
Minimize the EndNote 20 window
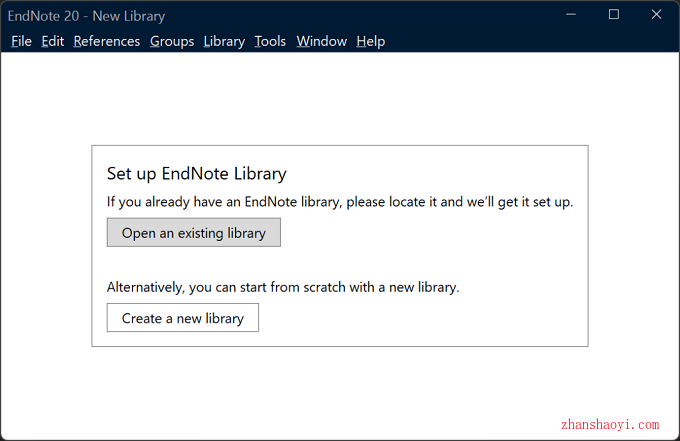[x=571, y=14]
